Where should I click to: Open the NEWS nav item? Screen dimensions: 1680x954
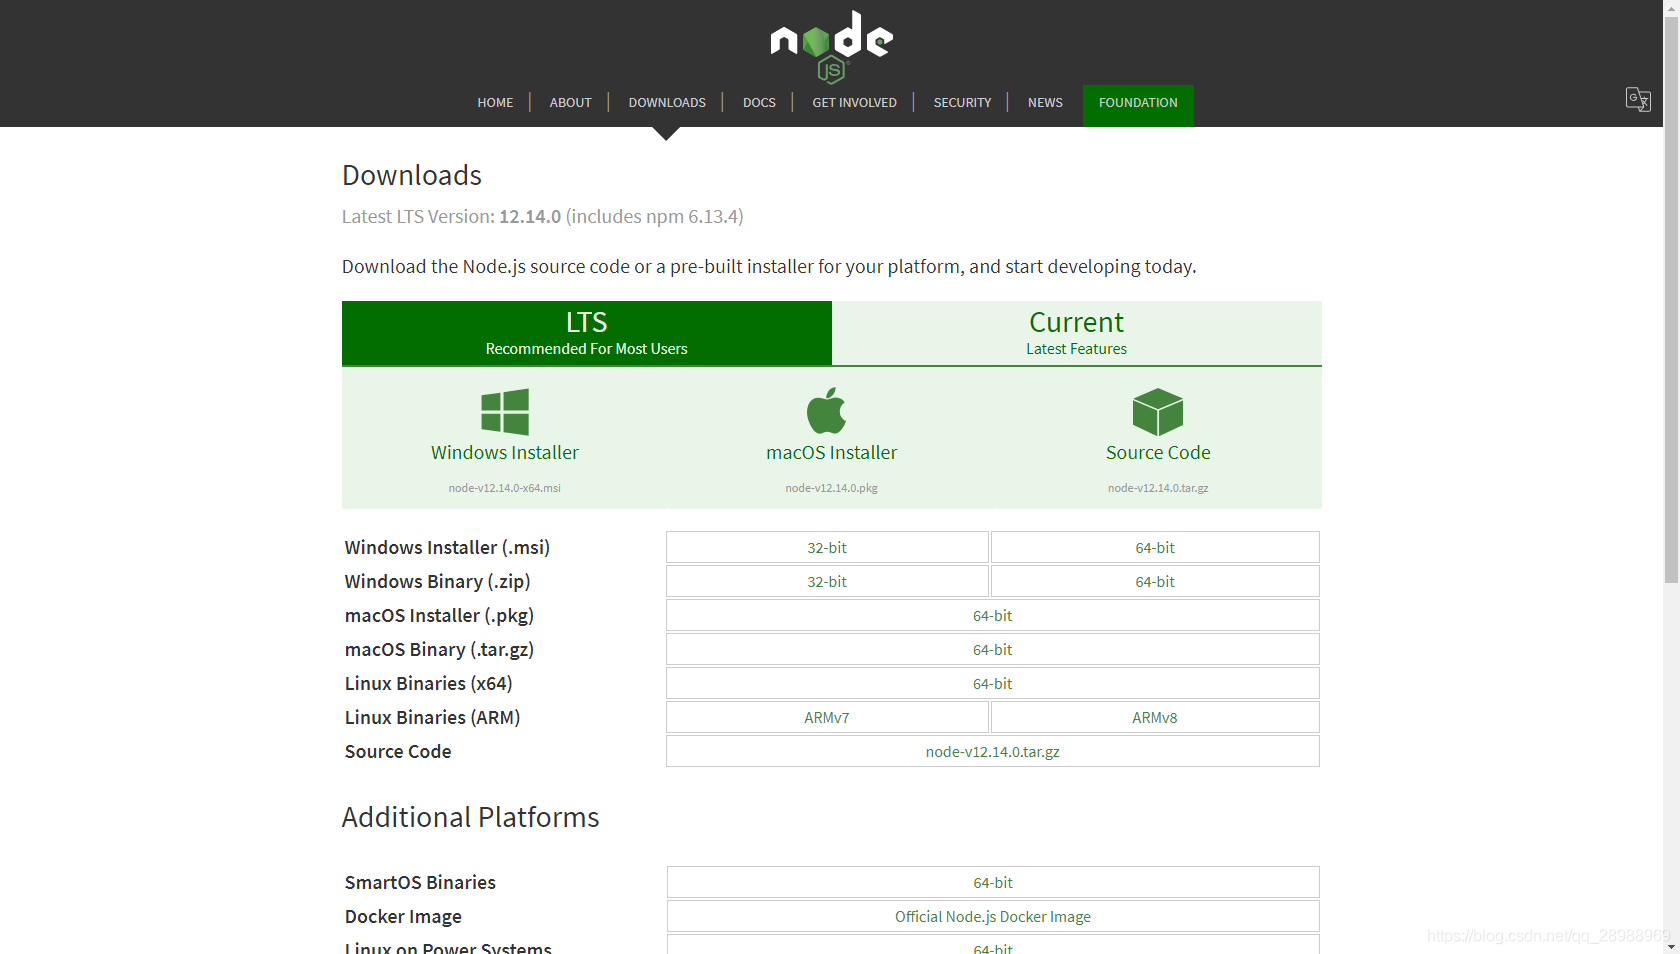(1045, 103)
